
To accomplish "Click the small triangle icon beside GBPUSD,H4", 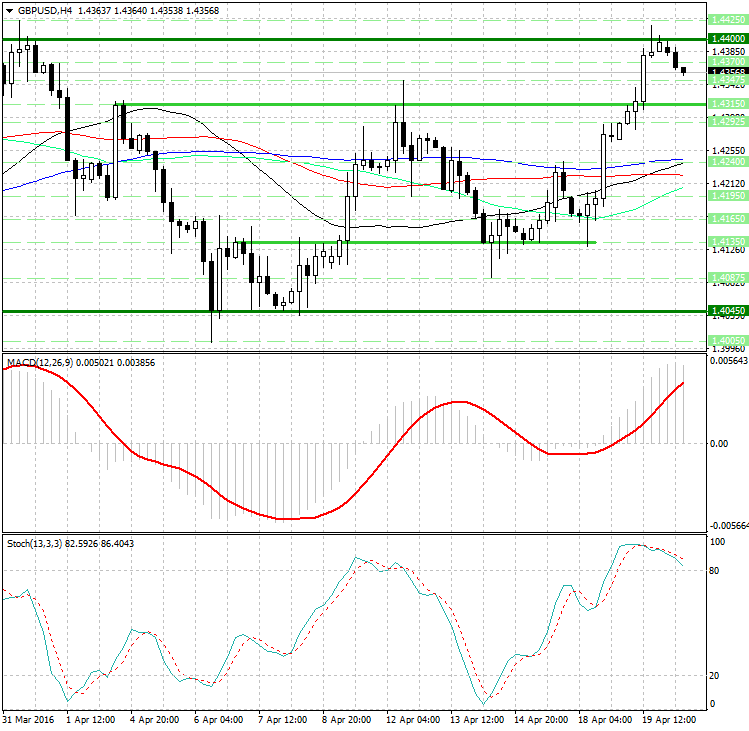I will [x=7, y=10].
